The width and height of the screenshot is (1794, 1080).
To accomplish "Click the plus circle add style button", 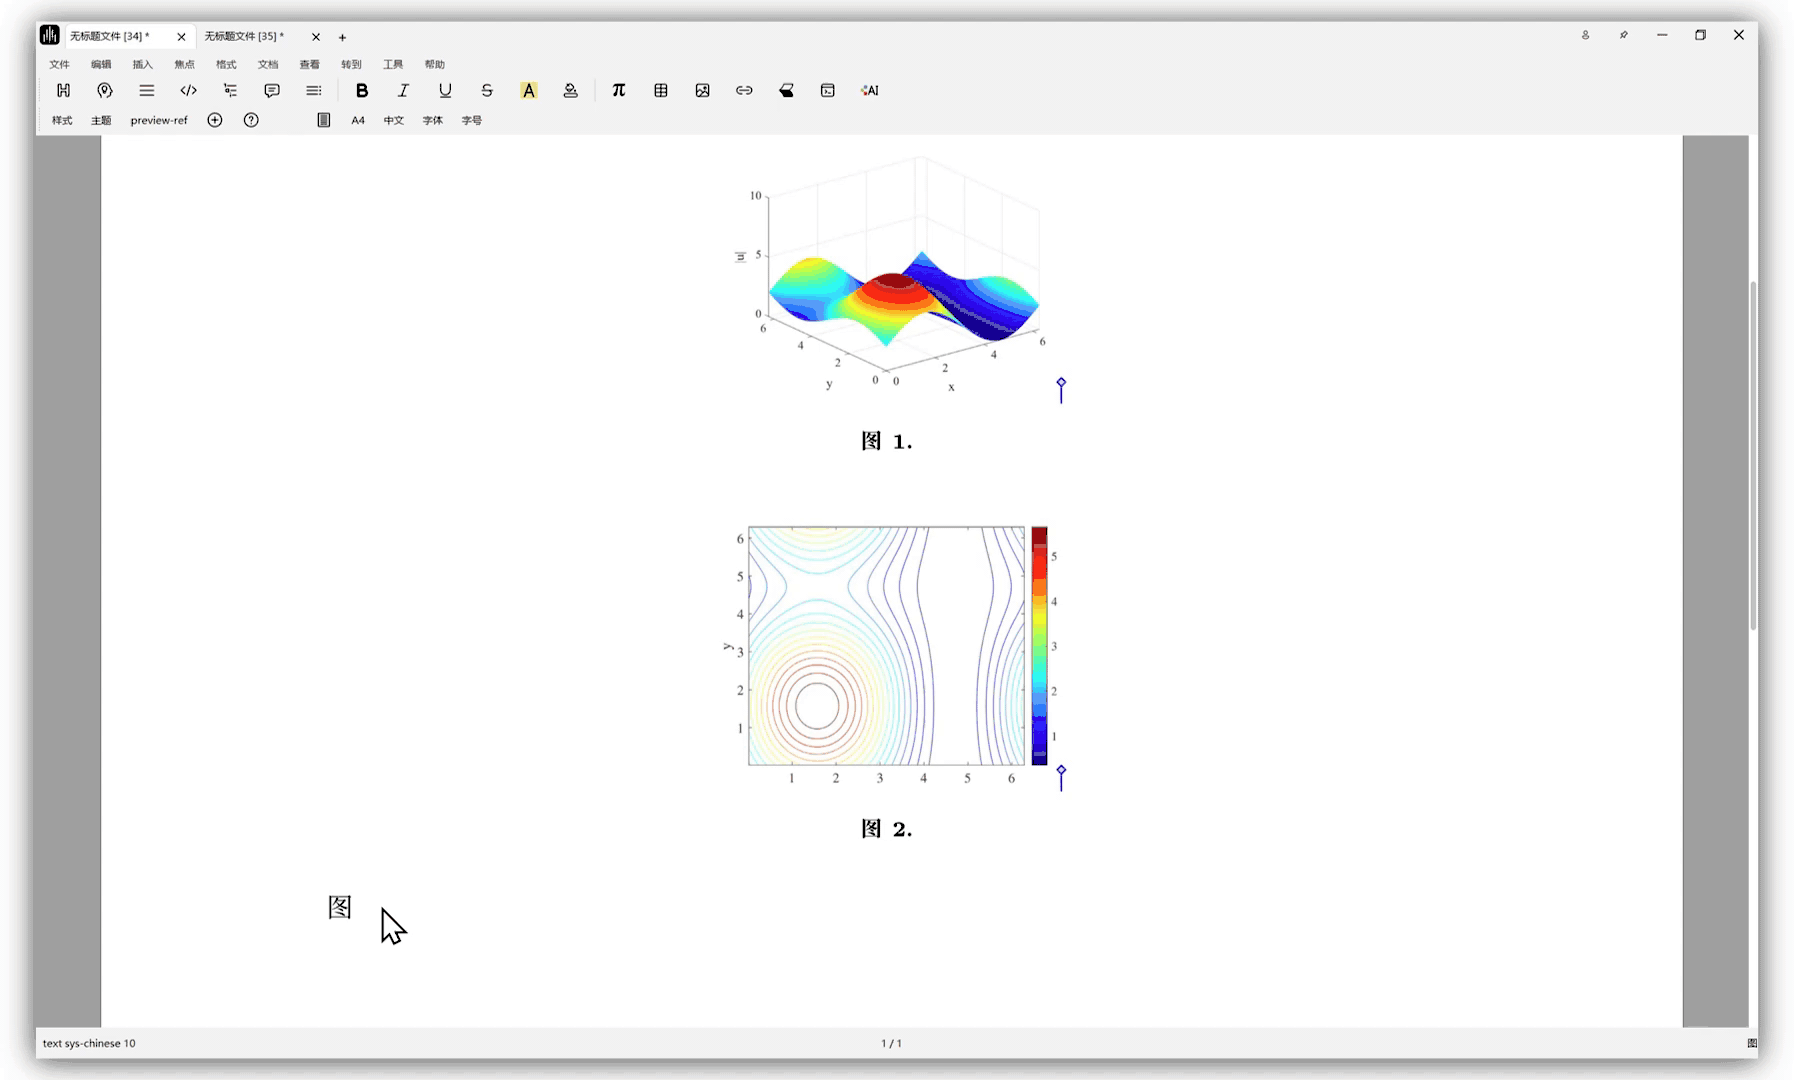I will pyautogui.click(x=215, y=120).
